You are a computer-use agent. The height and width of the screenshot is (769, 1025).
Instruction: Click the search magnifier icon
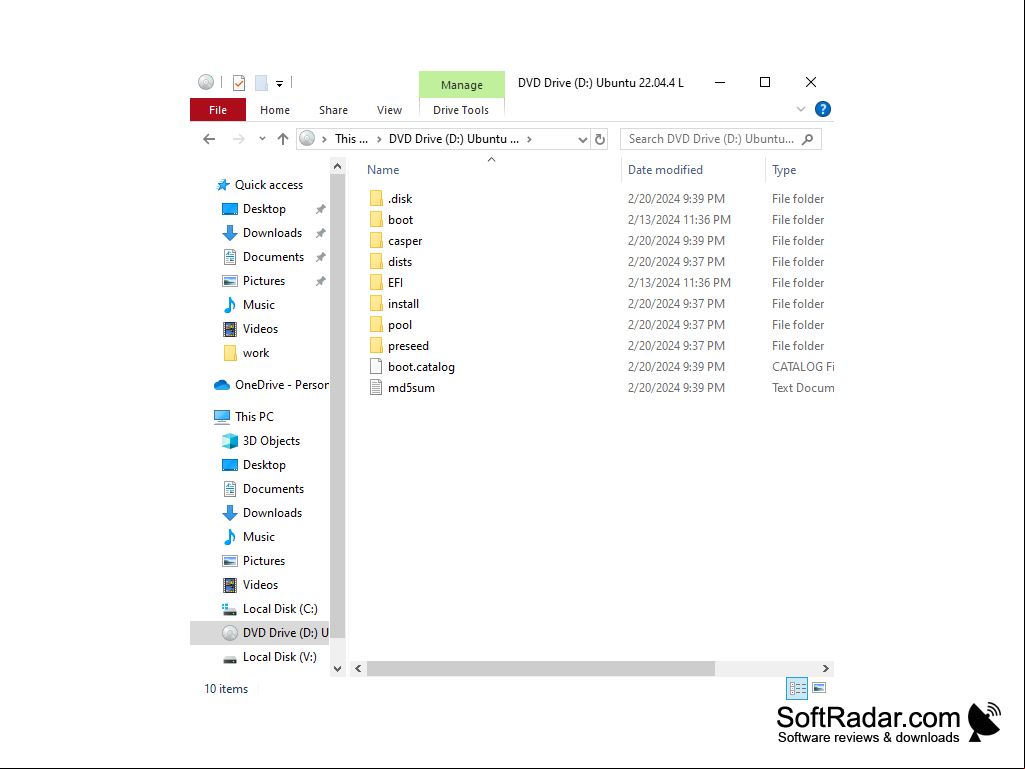808,139
